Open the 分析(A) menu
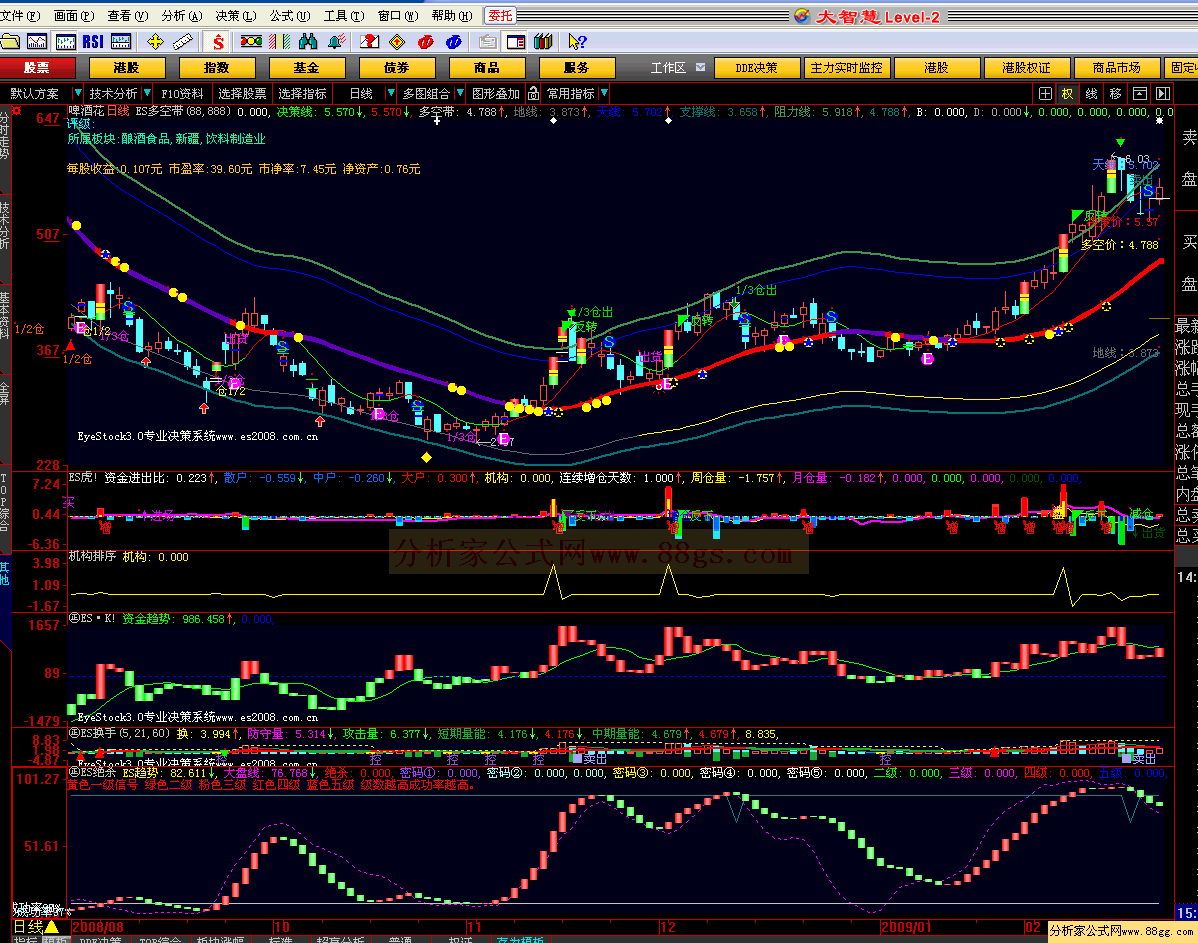The image size is (1198, 943). tap(182, 15)
